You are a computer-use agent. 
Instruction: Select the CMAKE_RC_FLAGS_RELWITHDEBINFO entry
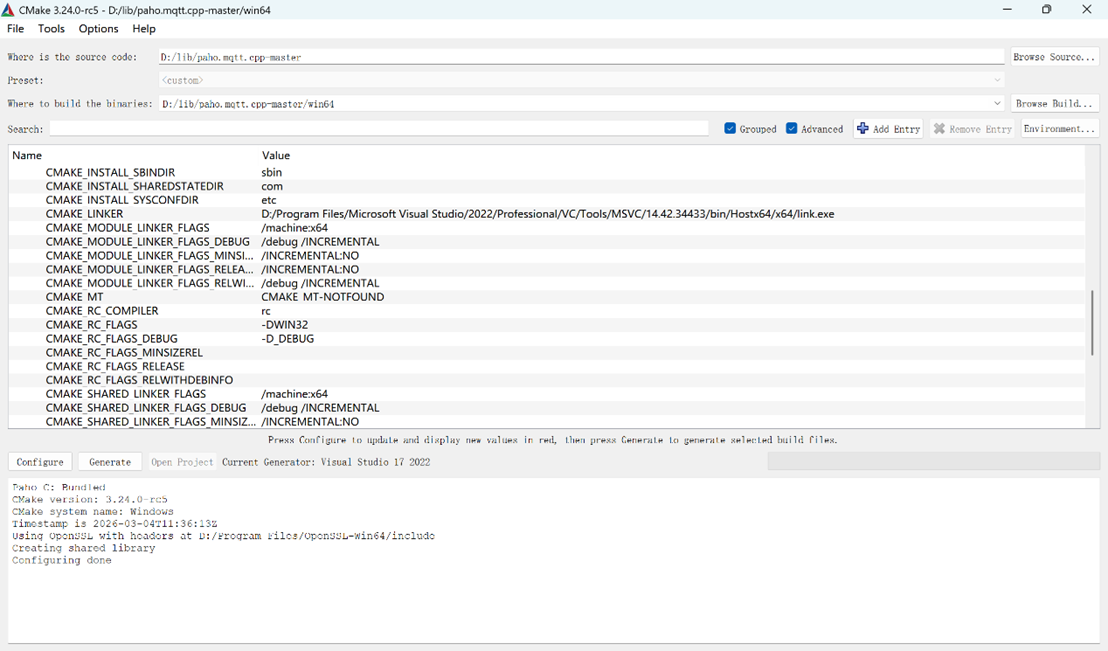pos(139,380)
